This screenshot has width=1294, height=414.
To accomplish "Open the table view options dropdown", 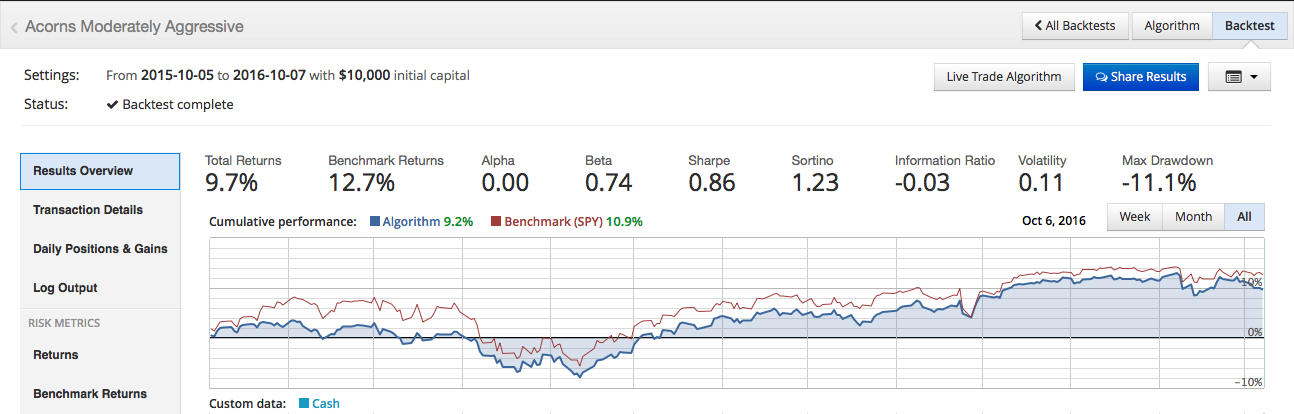I will click(x=1239, y=77).
